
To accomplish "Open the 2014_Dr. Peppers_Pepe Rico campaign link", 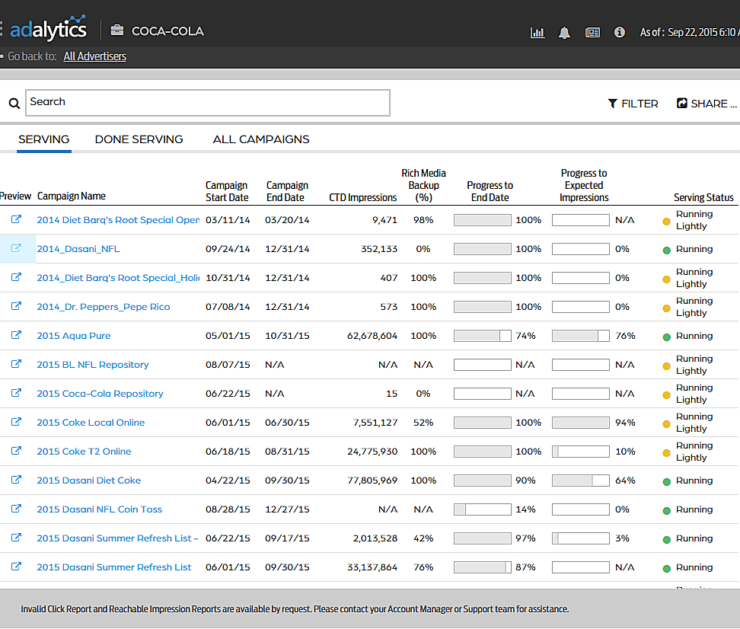I will click(103, 307).
